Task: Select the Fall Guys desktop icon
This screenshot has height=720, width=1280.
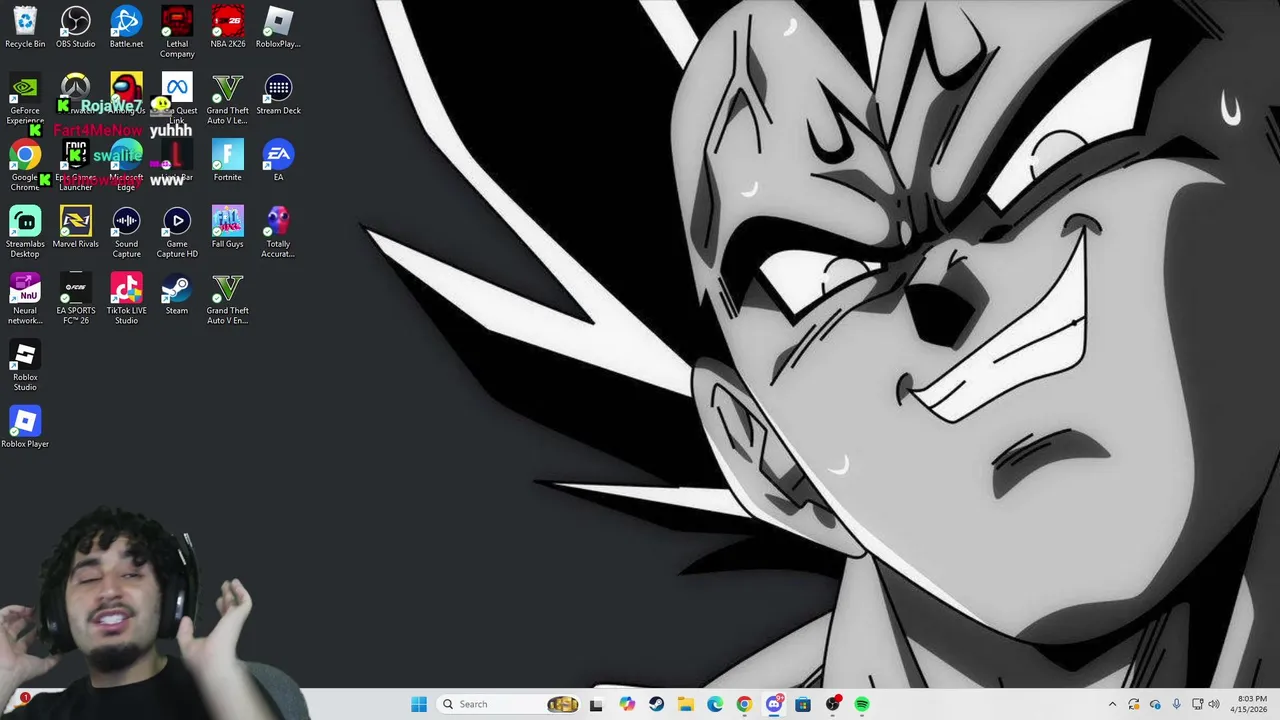Action: (227, 228)
